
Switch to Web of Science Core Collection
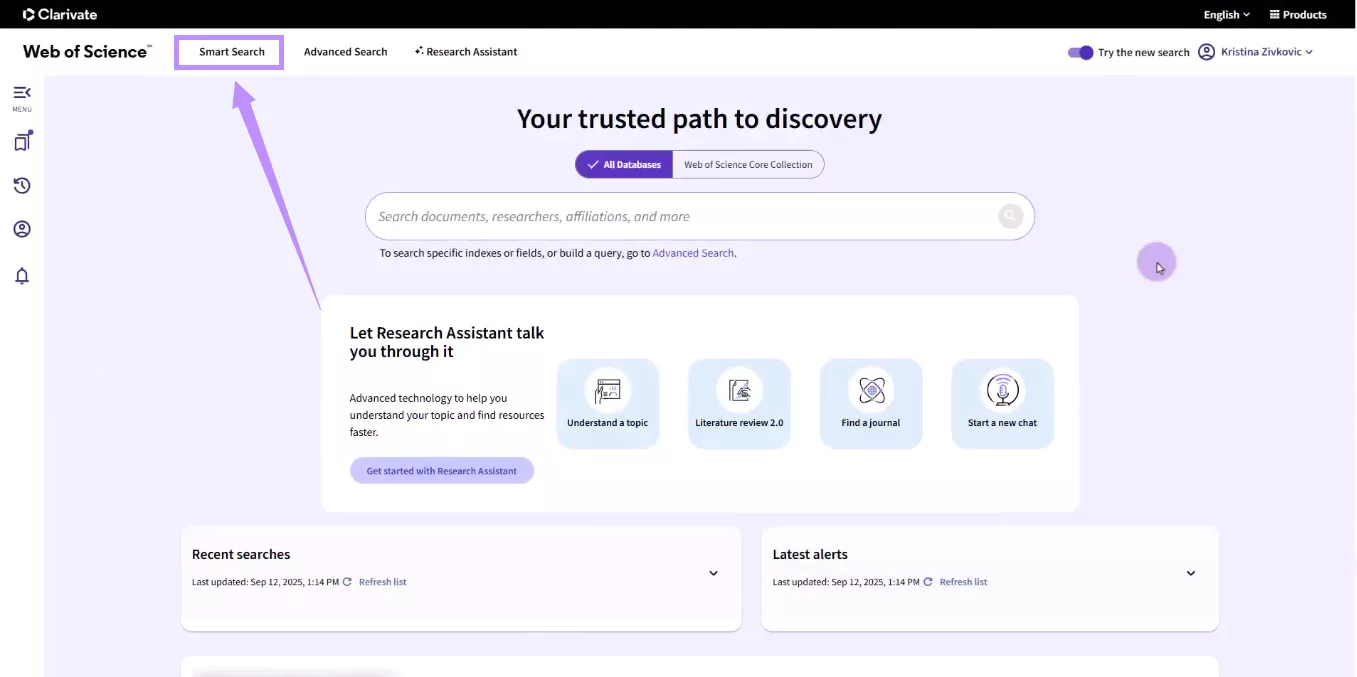[748, 164]
